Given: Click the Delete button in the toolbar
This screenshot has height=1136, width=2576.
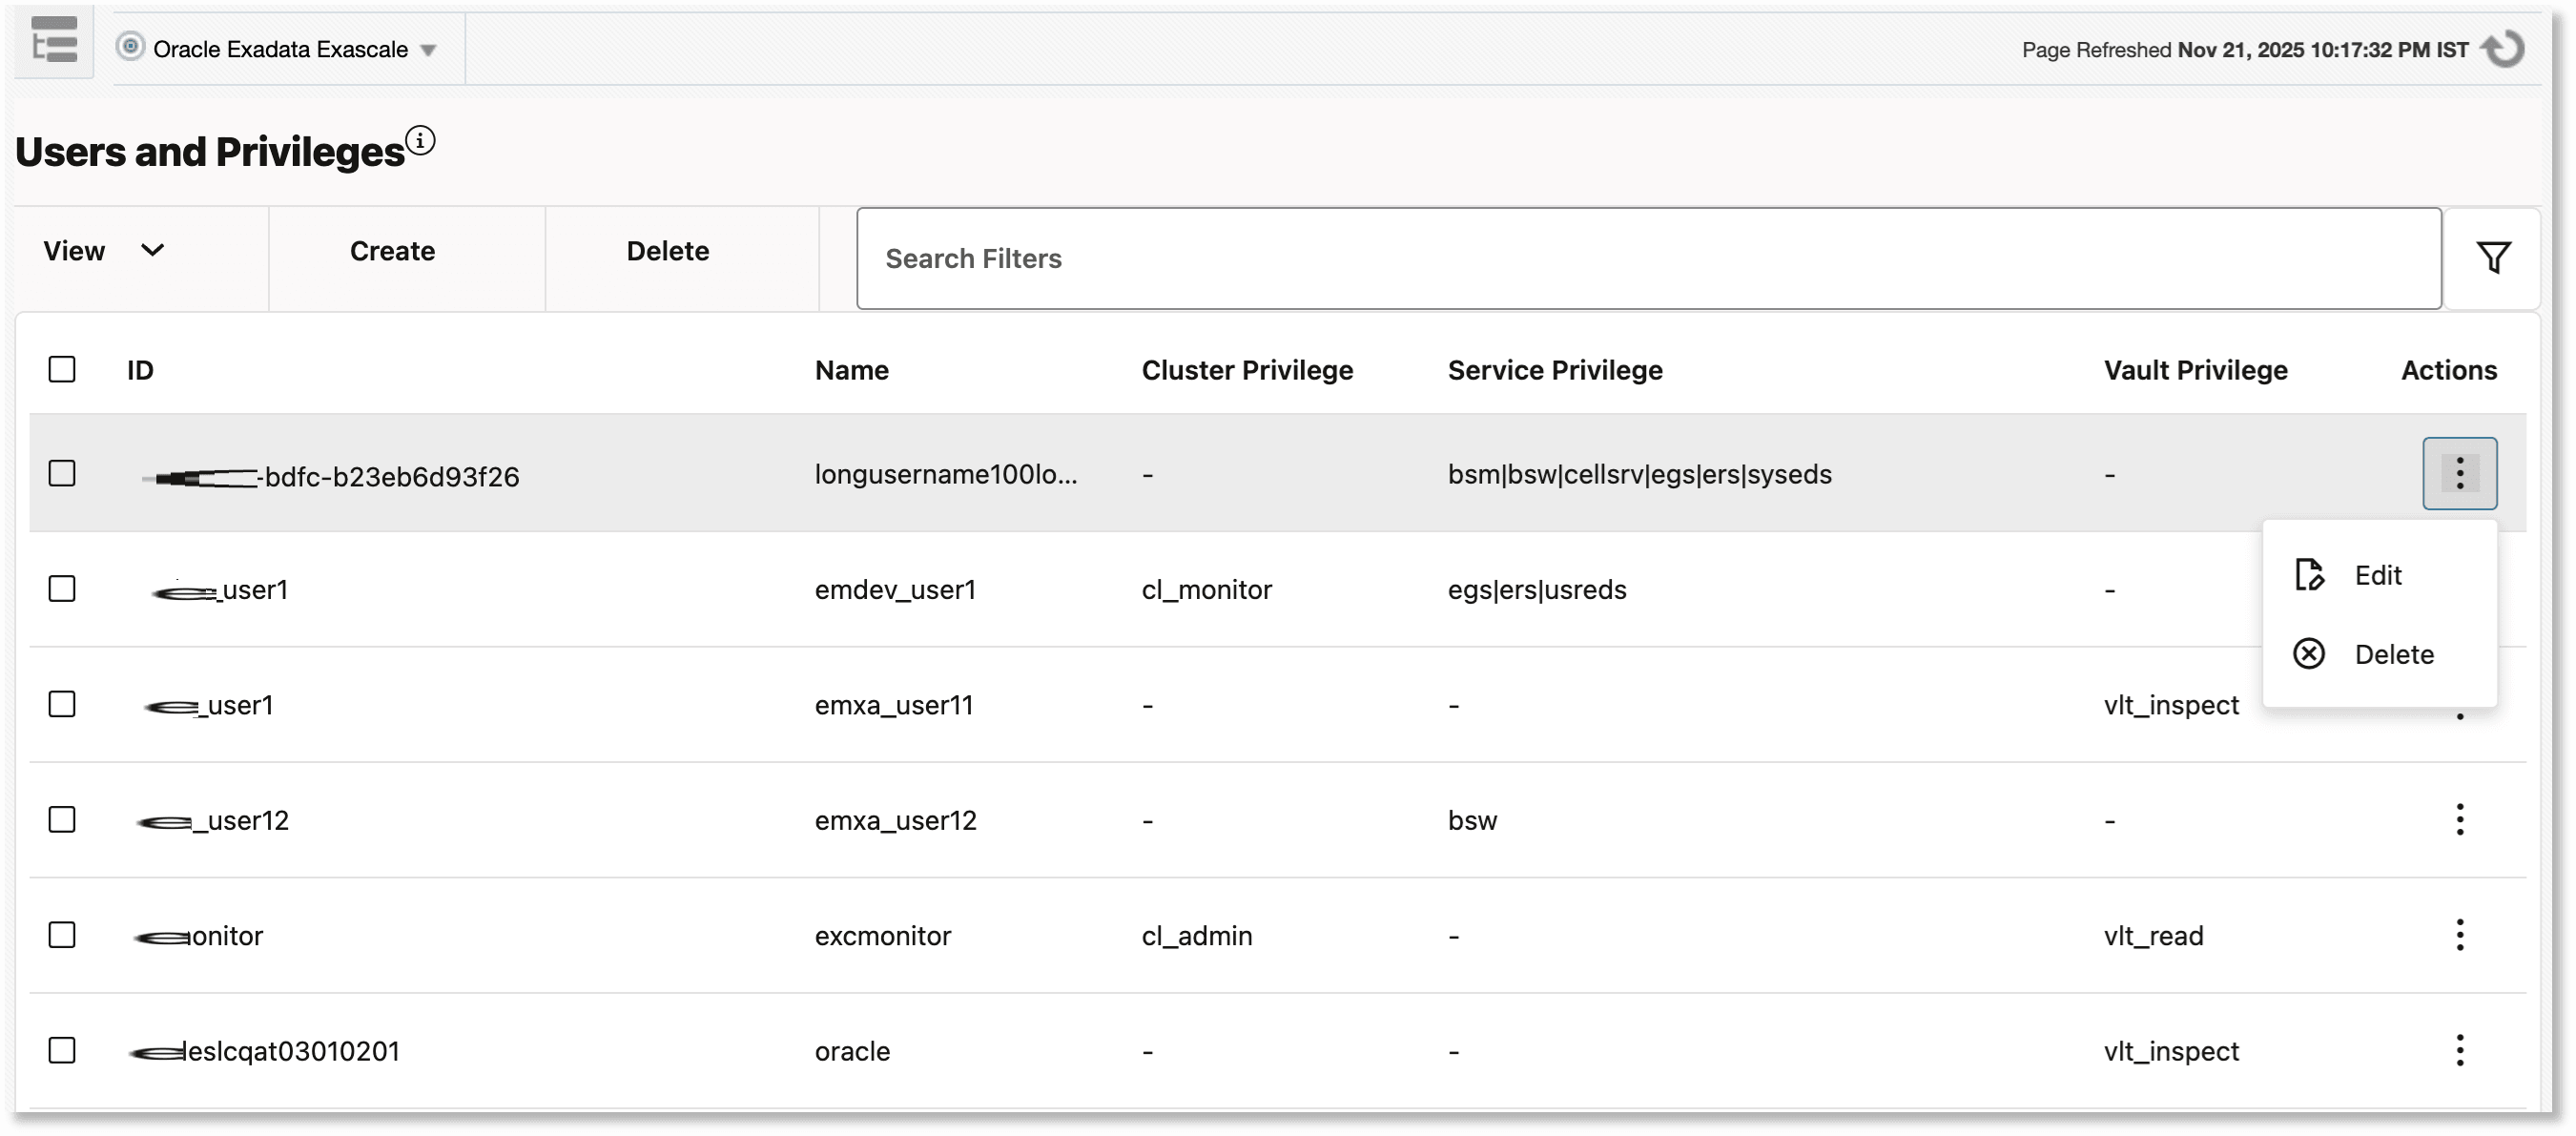Looking at the screenshot, I should 667,250.
